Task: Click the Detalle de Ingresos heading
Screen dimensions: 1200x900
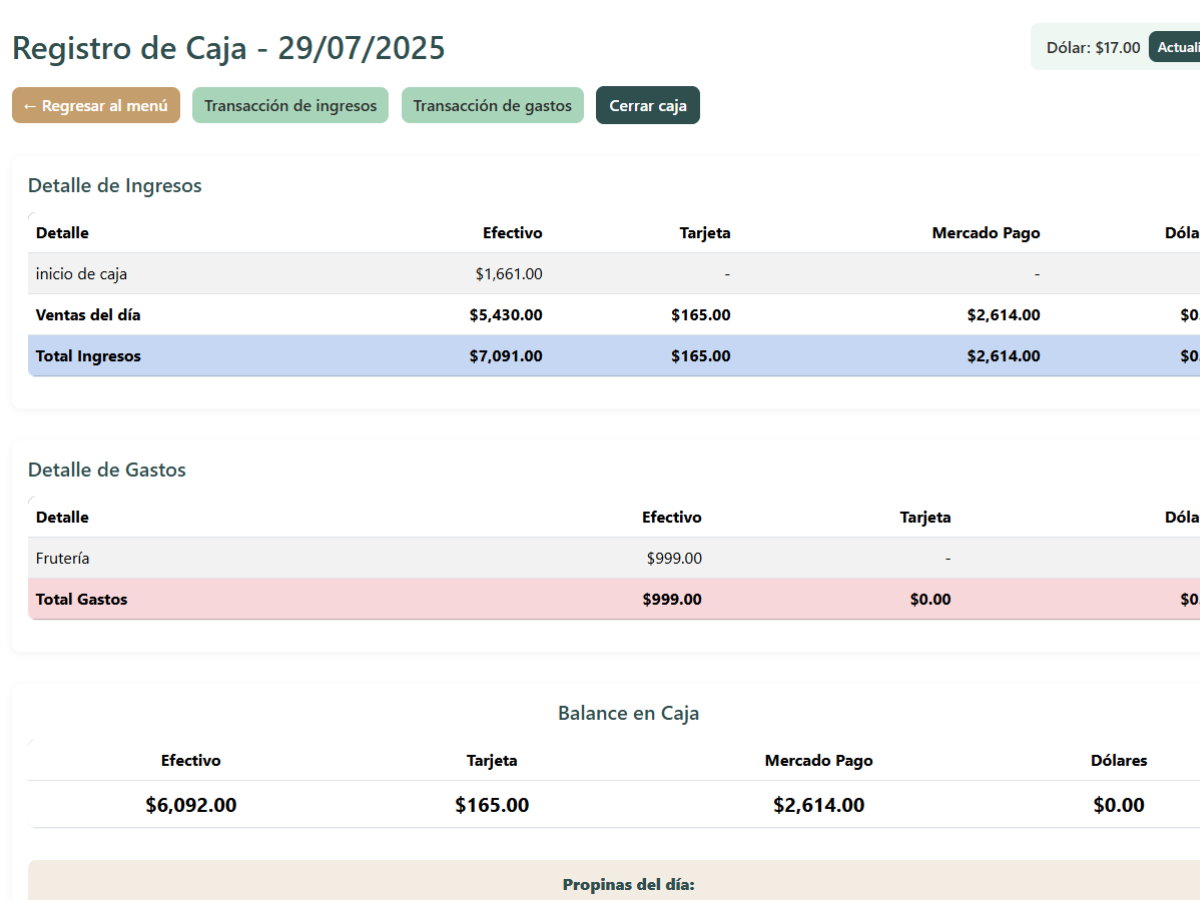Action: (x=115, y=186)
